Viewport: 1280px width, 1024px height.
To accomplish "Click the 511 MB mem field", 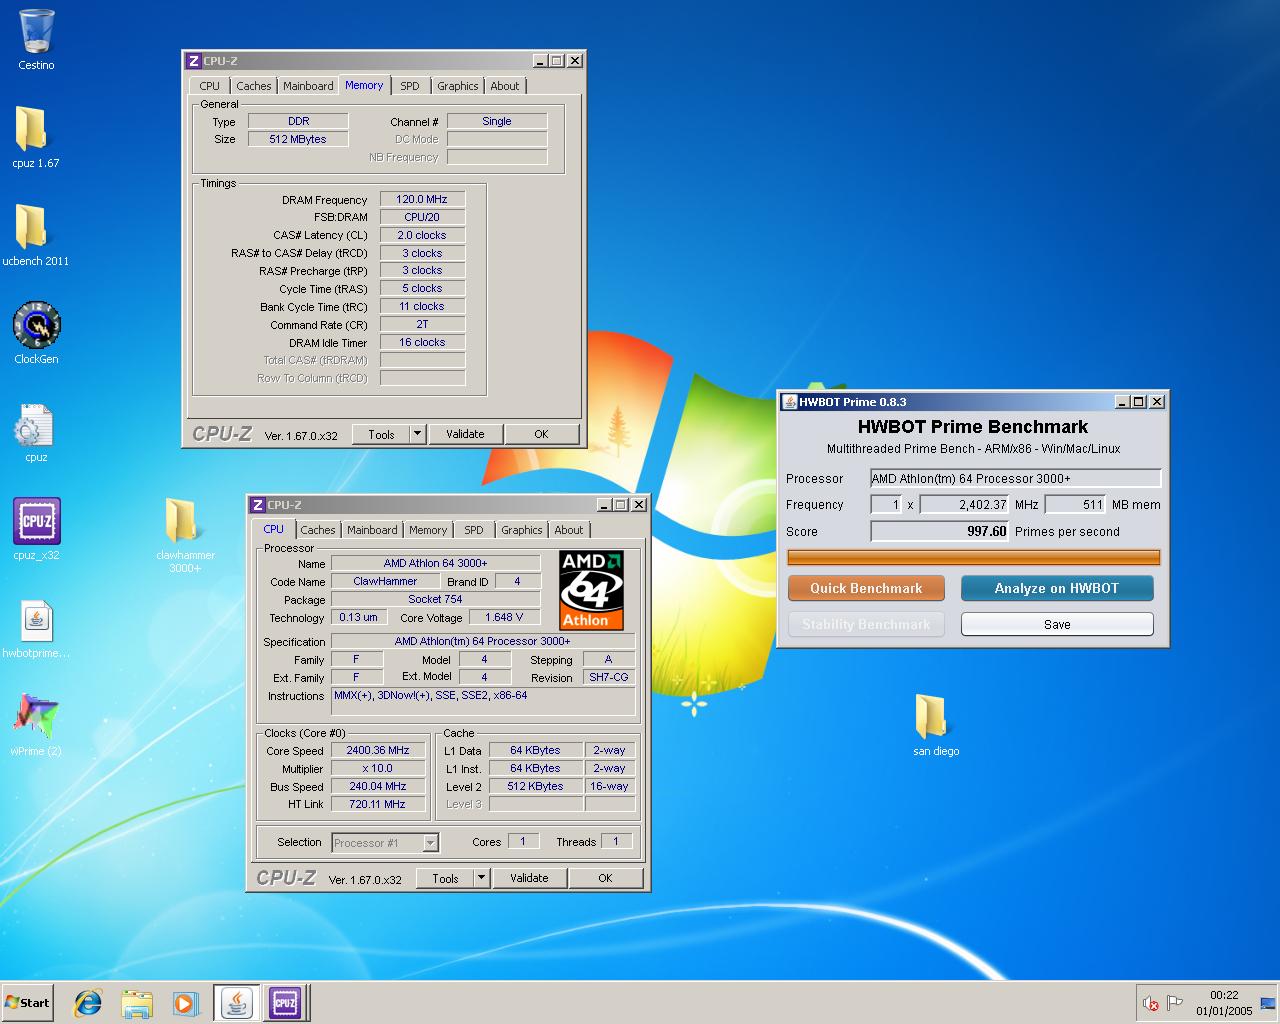I will point(1076,505).
